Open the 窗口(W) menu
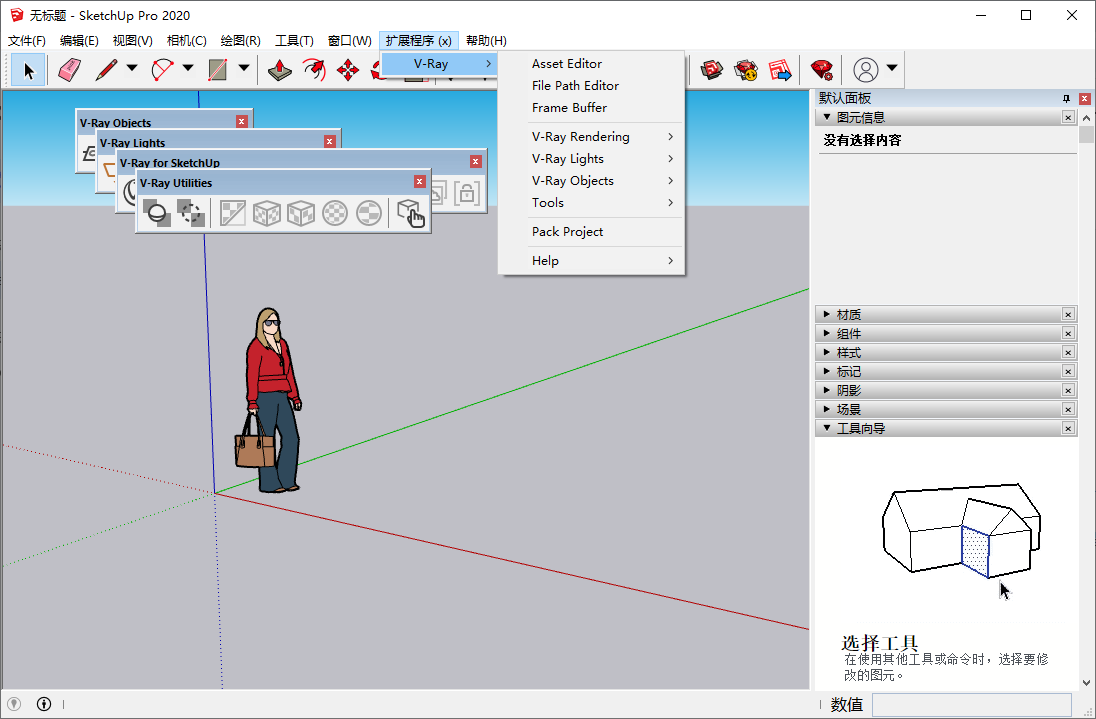The width and height of the screenshot is (1096, 719). point(348,40)
